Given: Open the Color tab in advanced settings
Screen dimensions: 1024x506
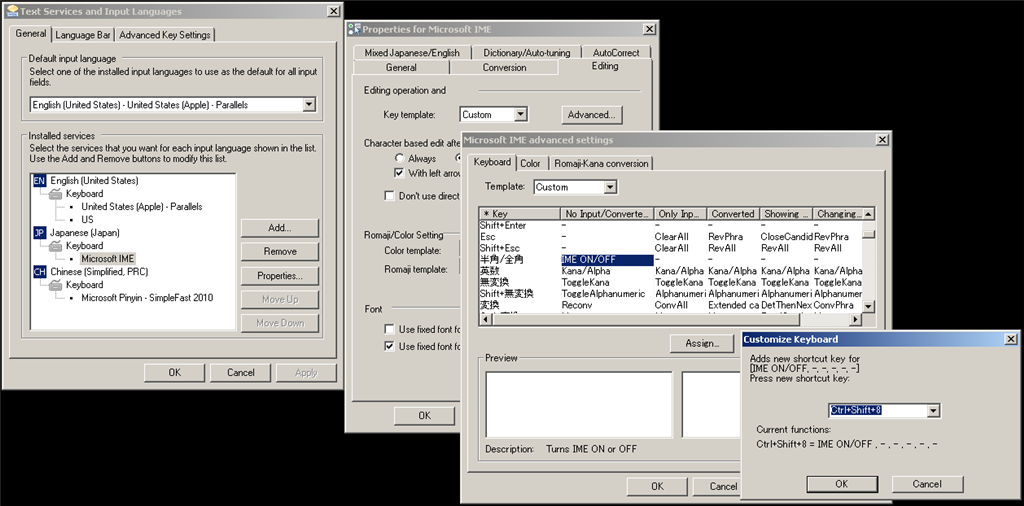Looking at the screenshot, I should tap(530, 163).
